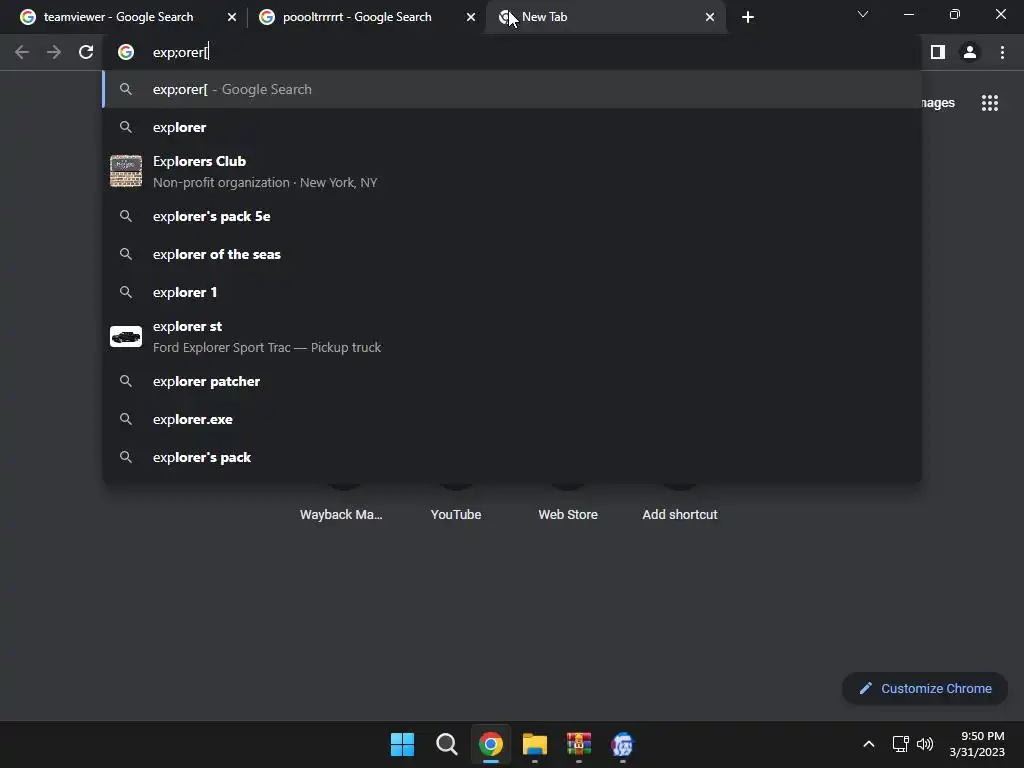Open the profile avatar icon

[x=970, y=52]
